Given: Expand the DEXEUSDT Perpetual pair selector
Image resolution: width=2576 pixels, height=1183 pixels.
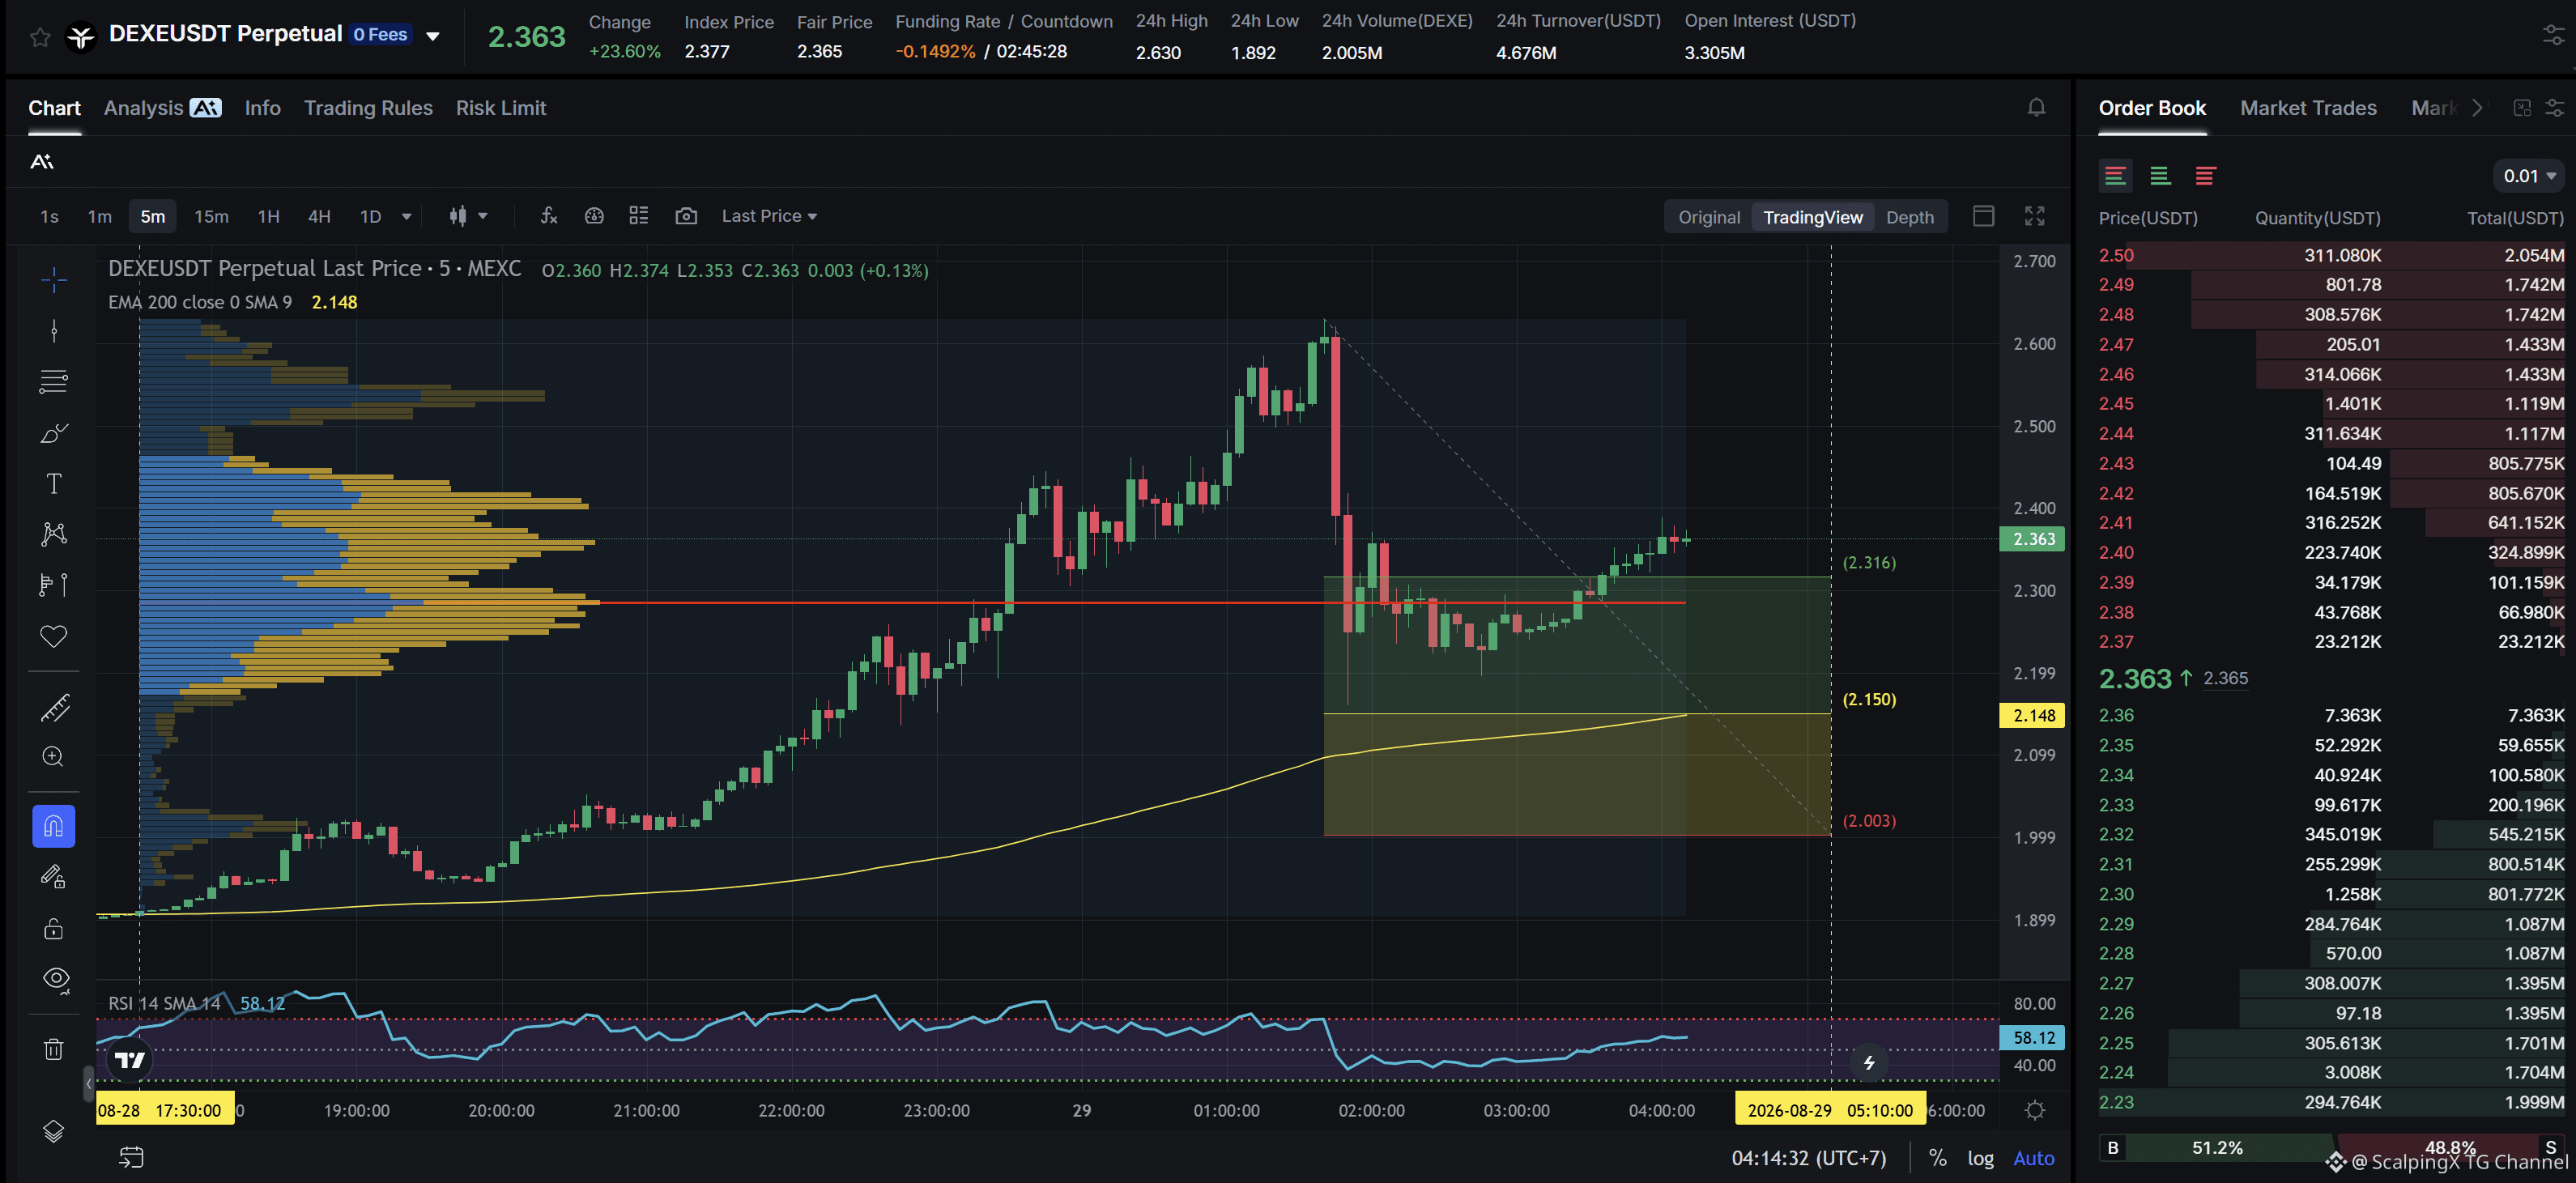Looking at the screenshot, I should 433,37.
